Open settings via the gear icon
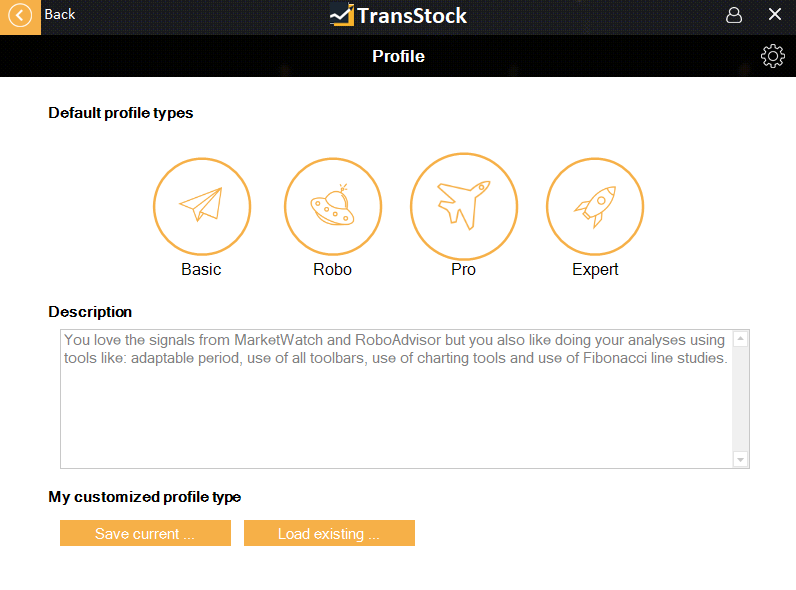 [772, 56]
